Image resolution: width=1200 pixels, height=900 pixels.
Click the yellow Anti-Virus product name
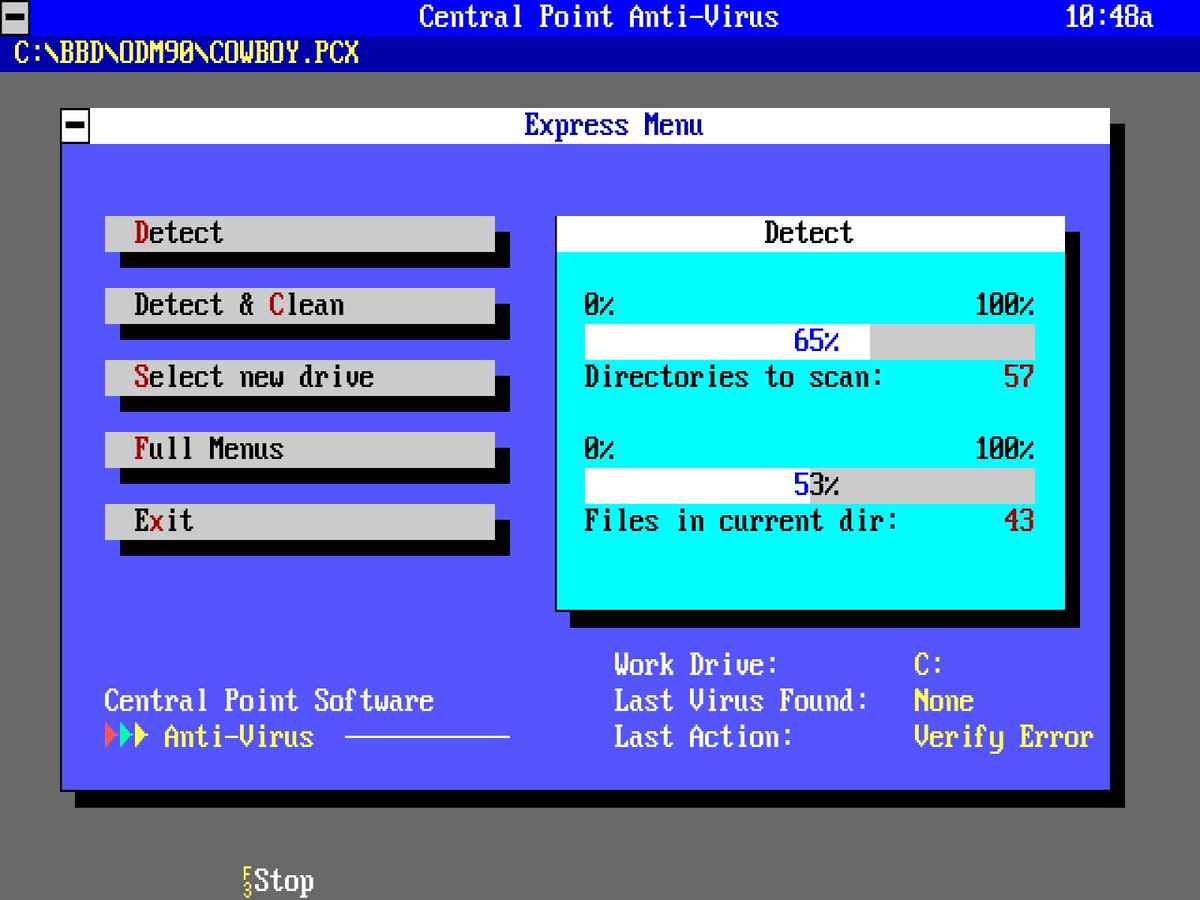pos(239,737)
